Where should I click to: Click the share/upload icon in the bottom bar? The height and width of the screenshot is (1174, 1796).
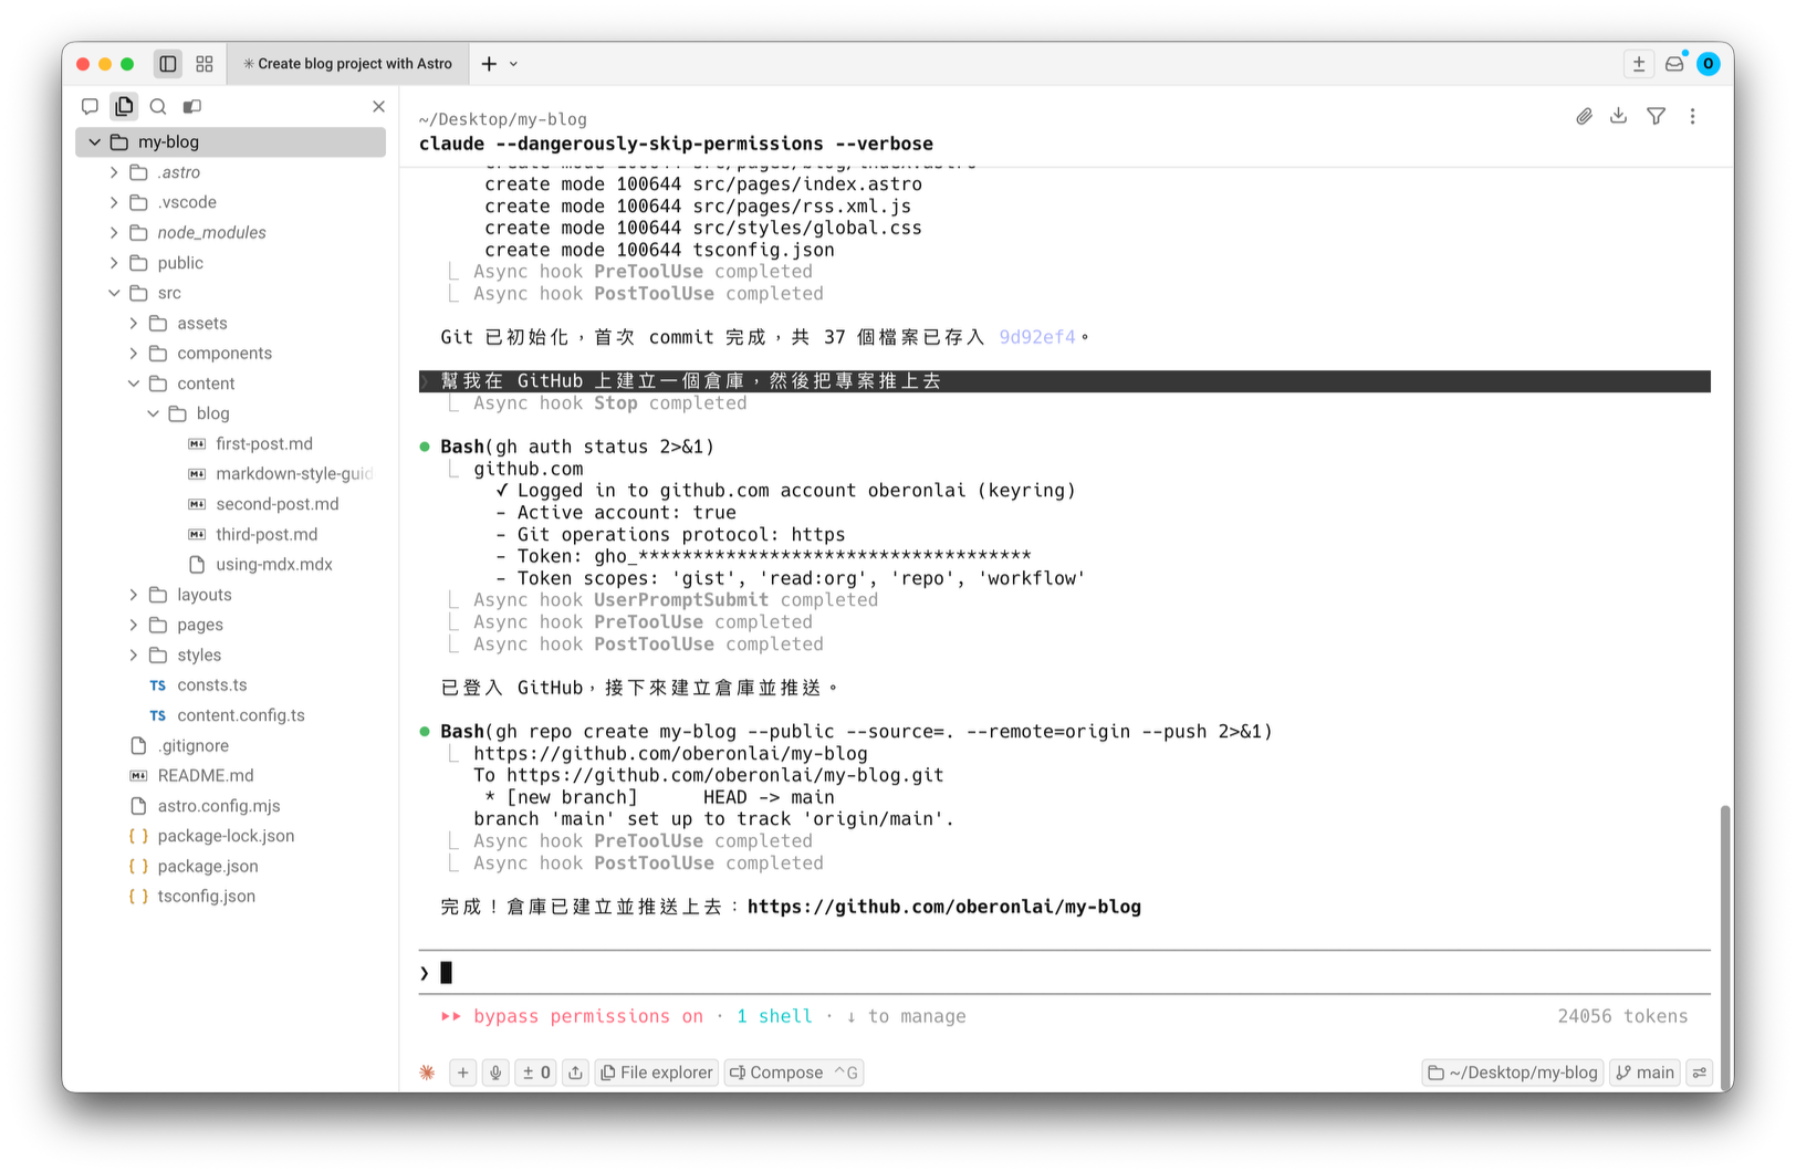click(x=575, y=1072)
